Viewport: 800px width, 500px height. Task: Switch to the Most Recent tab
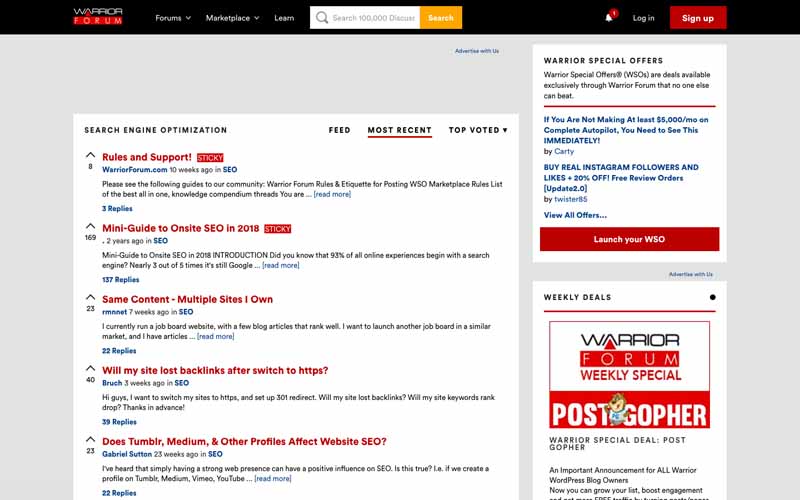[x=399, y=130]
